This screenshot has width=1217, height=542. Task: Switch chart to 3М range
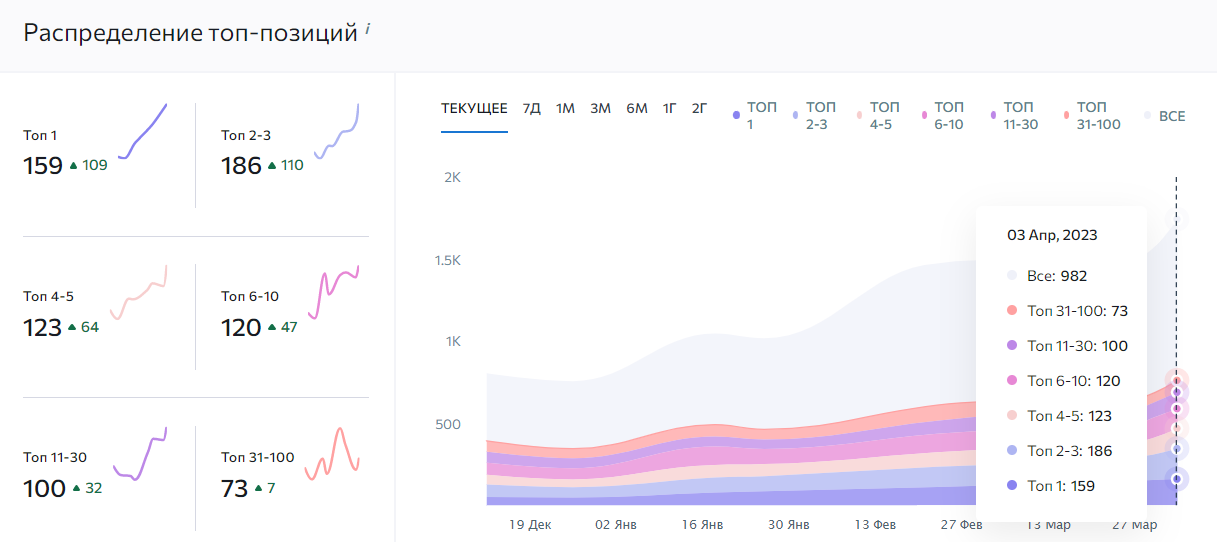pyautogui.click(x=600, y=108)
